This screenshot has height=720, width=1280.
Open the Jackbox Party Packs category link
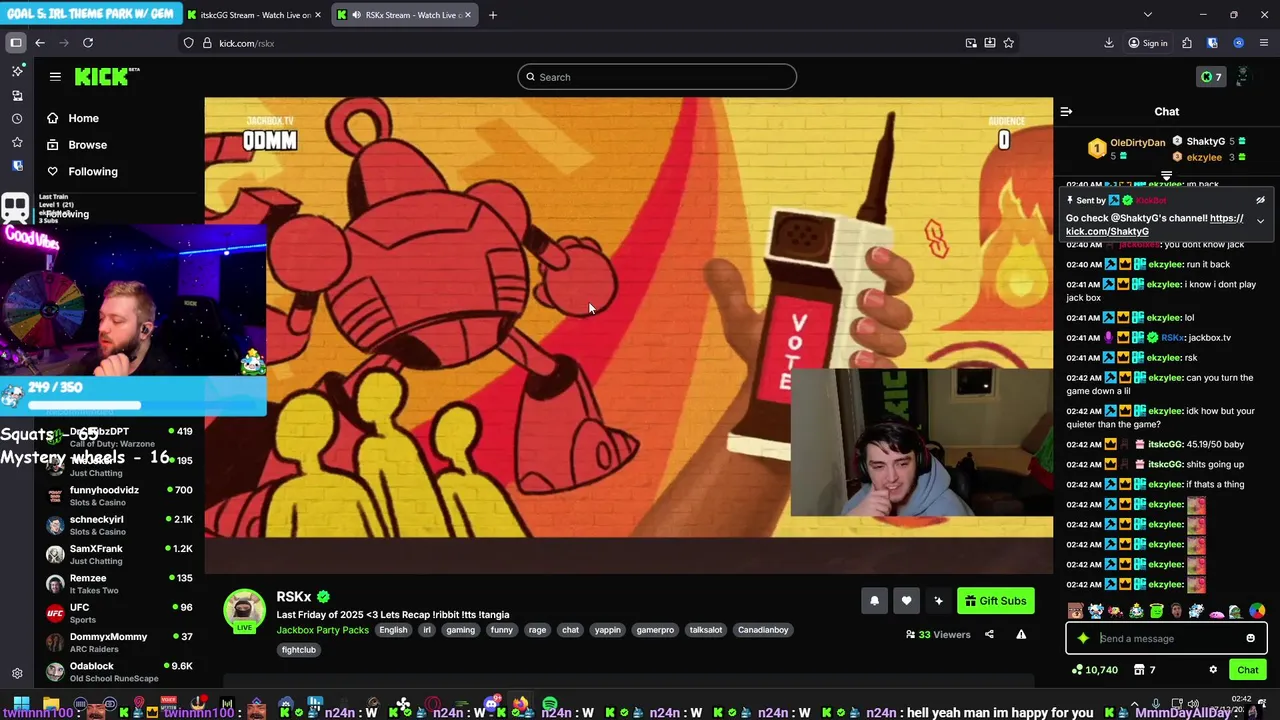click(322, 630)
